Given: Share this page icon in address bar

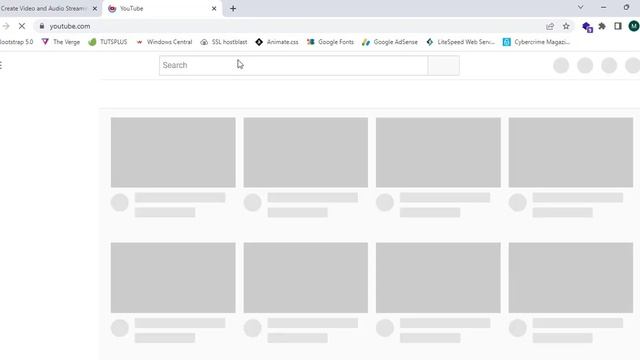Looking at the screenshot, I should coord(550,26).
